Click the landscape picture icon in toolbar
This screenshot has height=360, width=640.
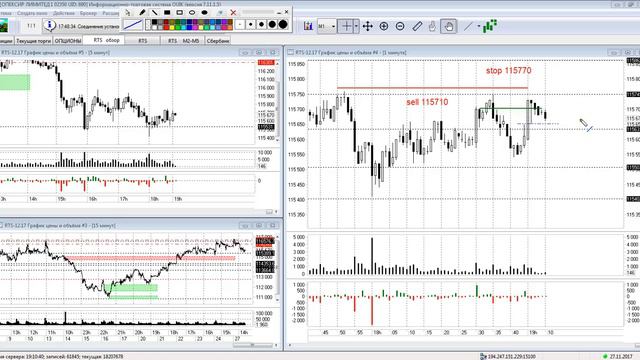pyautogui.click(x=3, y=26)
